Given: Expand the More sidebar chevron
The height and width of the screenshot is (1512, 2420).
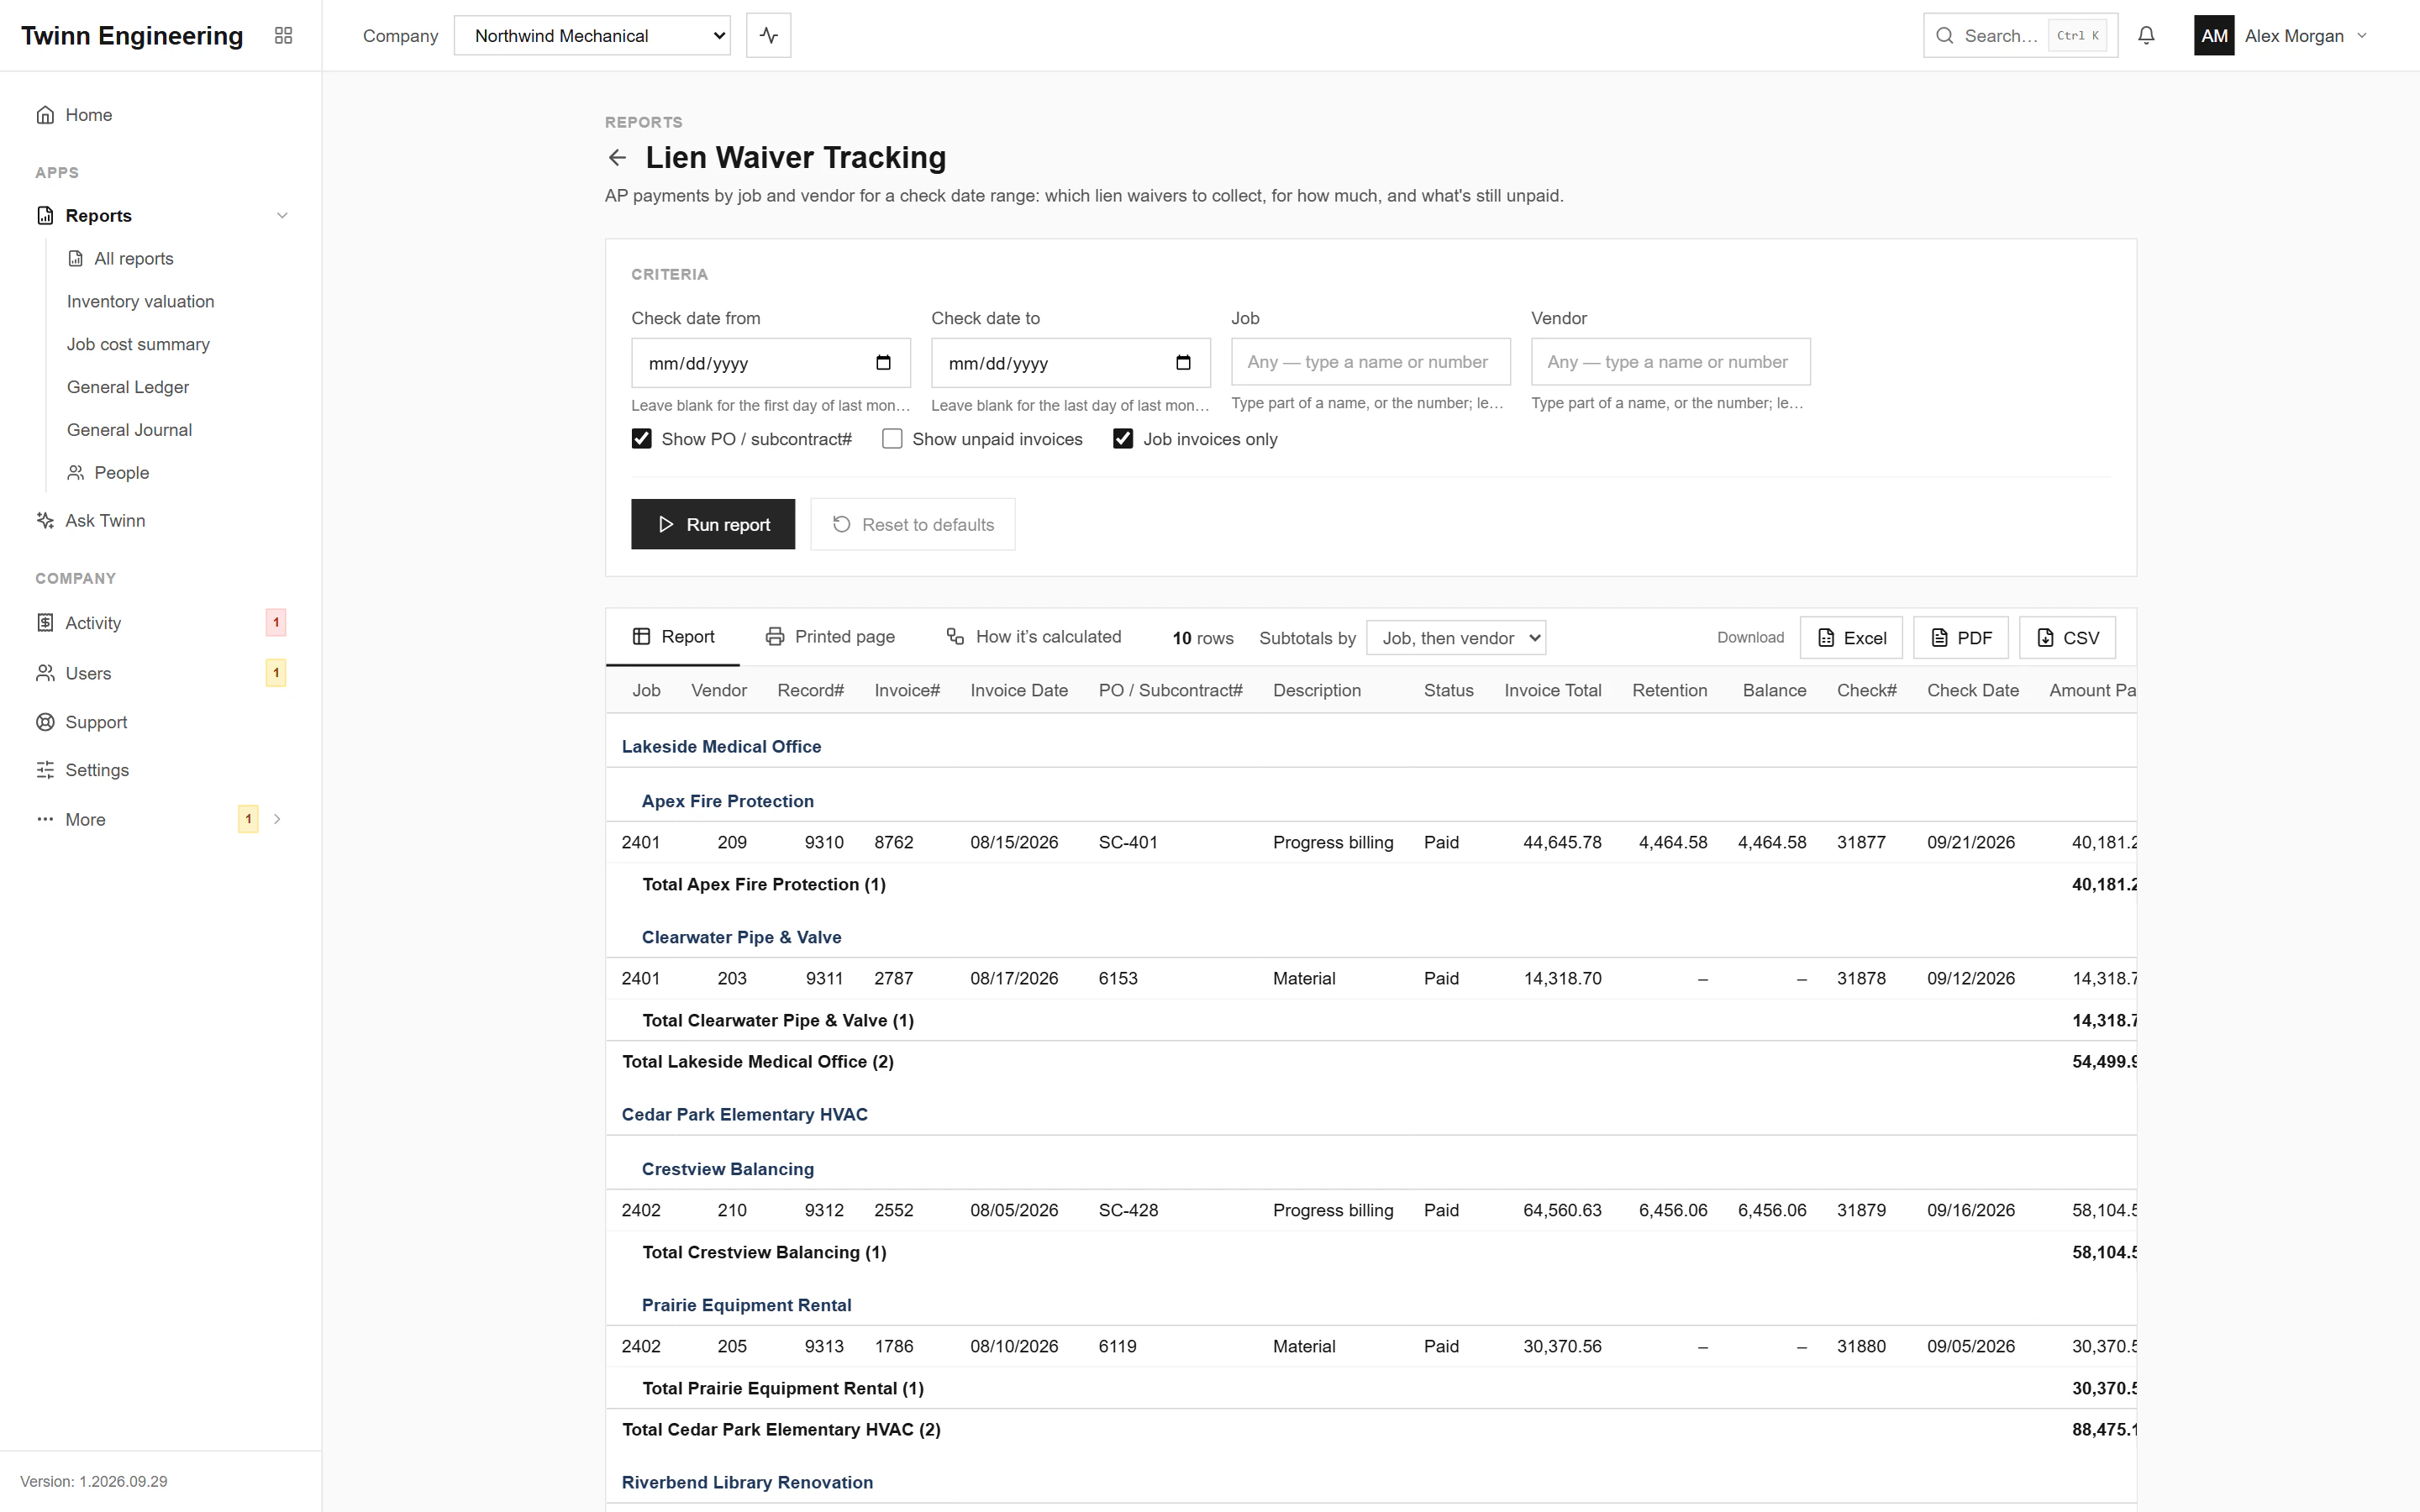Looking at the screenshot, I should point(277,819).
